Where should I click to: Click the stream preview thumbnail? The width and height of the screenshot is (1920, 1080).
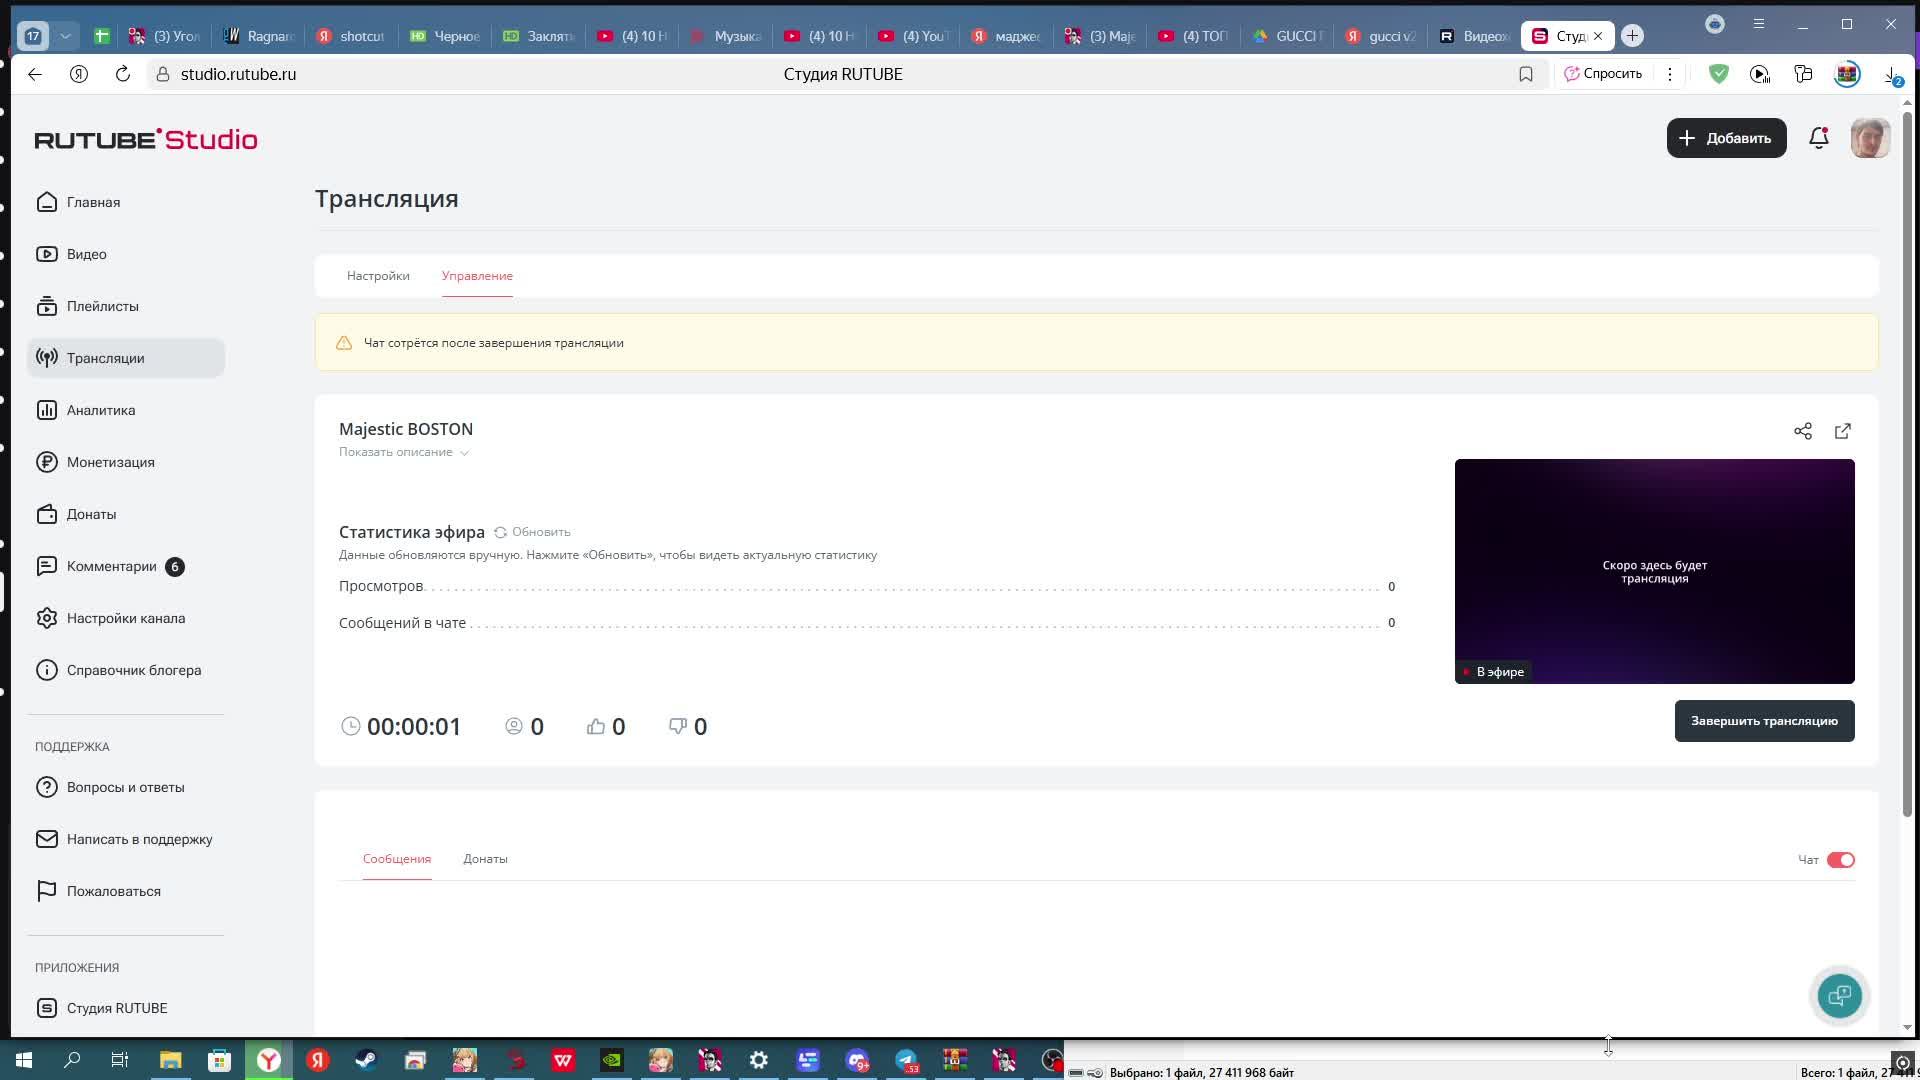[1653, 571]
